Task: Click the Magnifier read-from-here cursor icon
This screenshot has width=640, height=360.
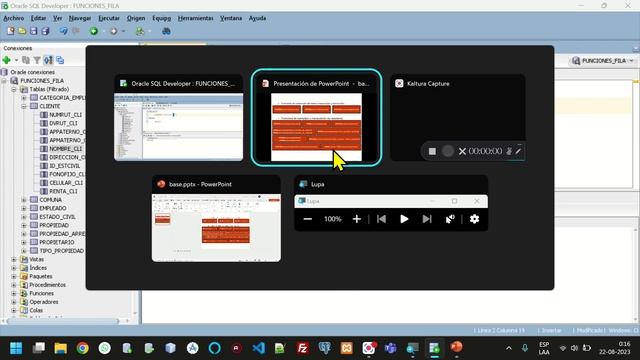Action: click(450, 219)
